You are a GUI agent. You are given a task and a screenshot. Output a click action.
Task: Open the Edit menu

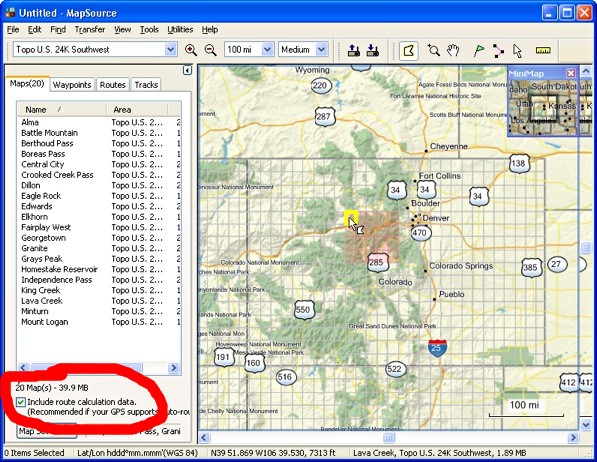34,30
